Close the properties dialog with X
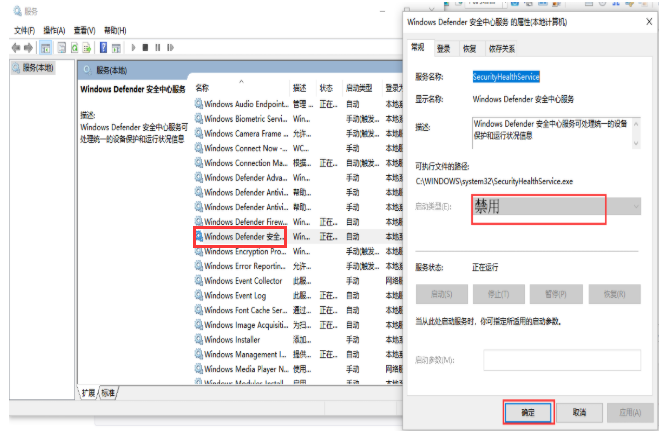This screenshot has height=431, width=660. [649, 22]
